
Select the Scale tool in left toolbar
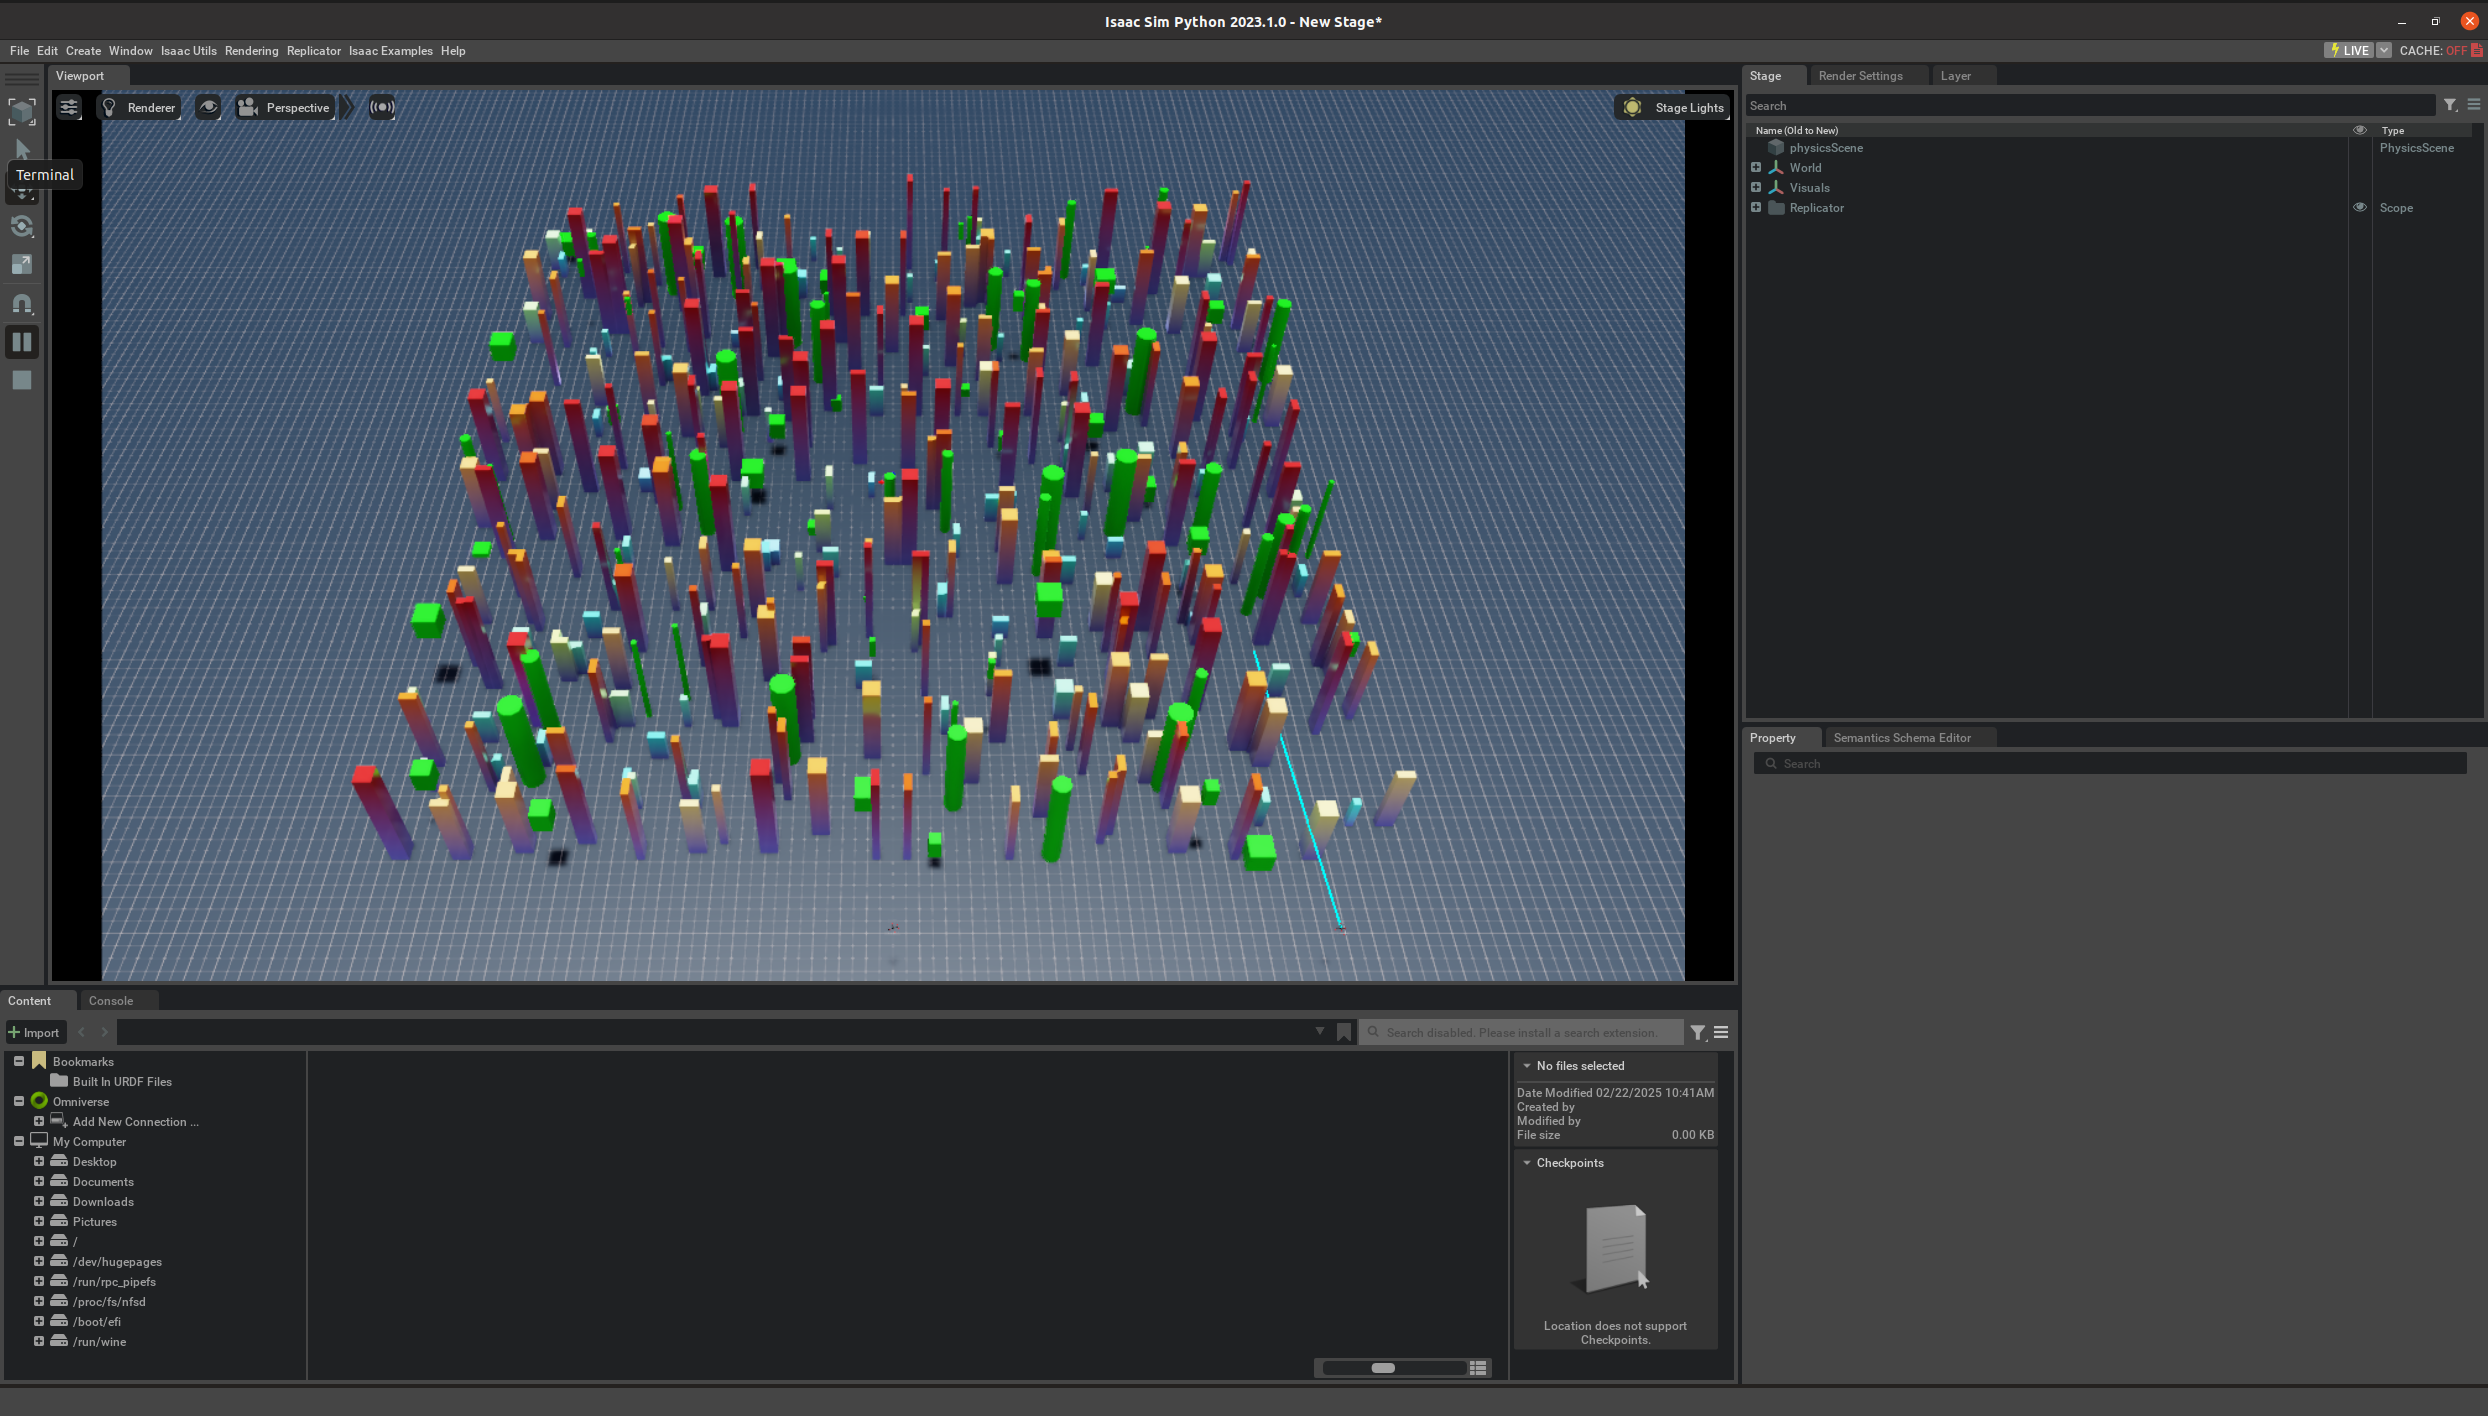tap(22, 265)
